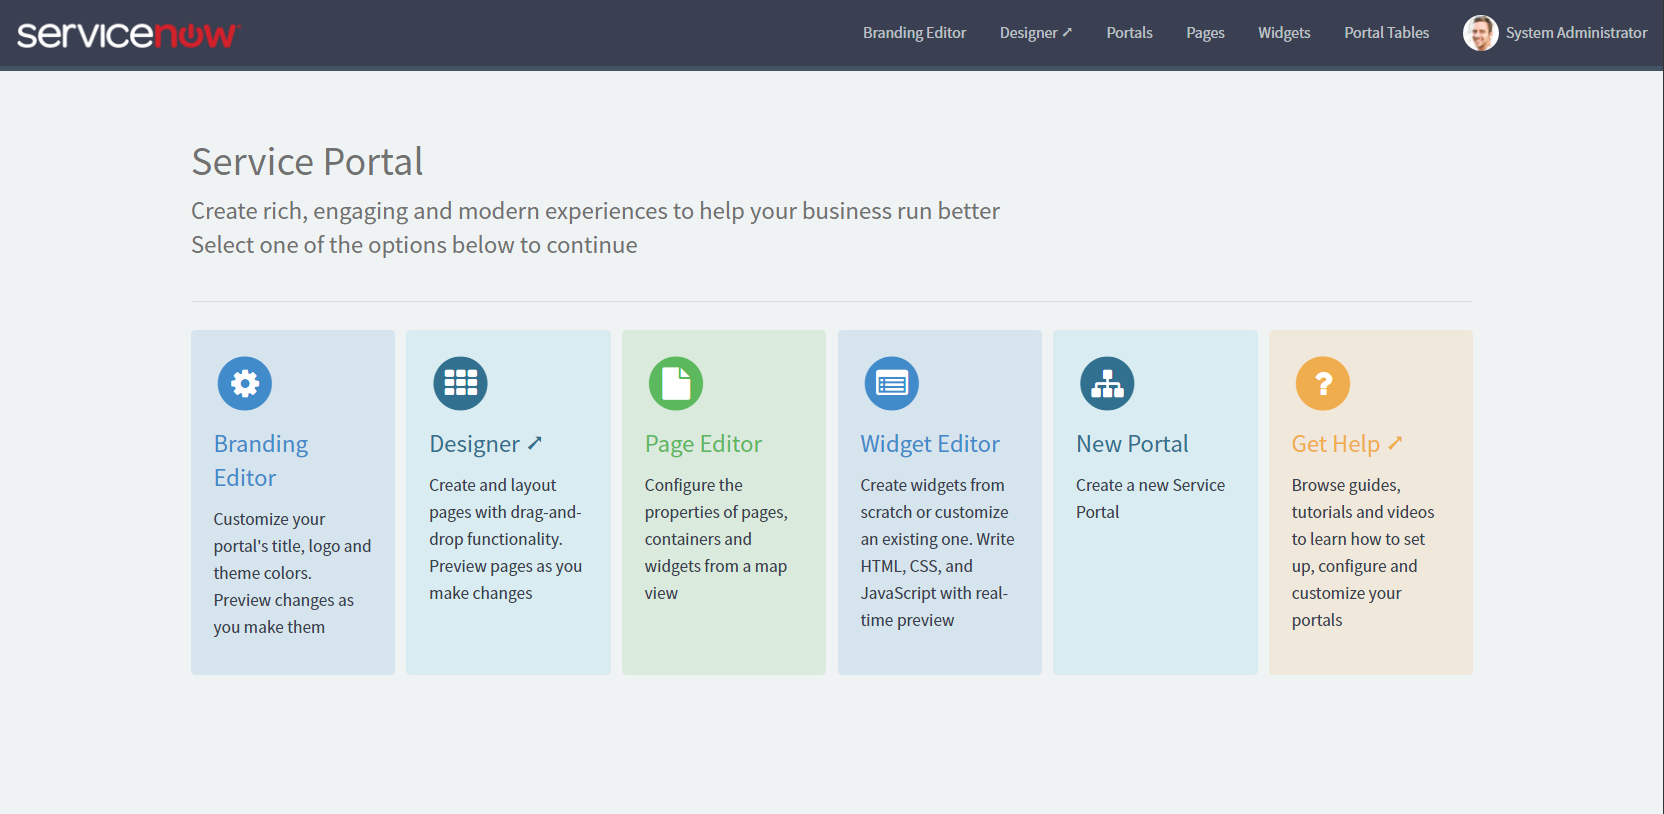Click the Service Portal page heading
Image resolution: width=1664 pixels, height=814 pixels.
307,162
